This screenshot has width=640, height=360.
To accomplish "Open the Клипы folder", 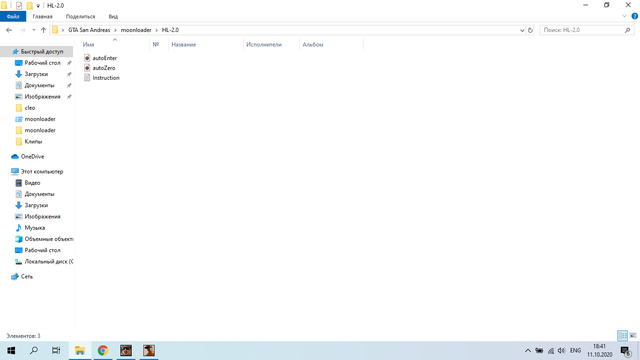I will pyautogui.click(x=33, y=142).
